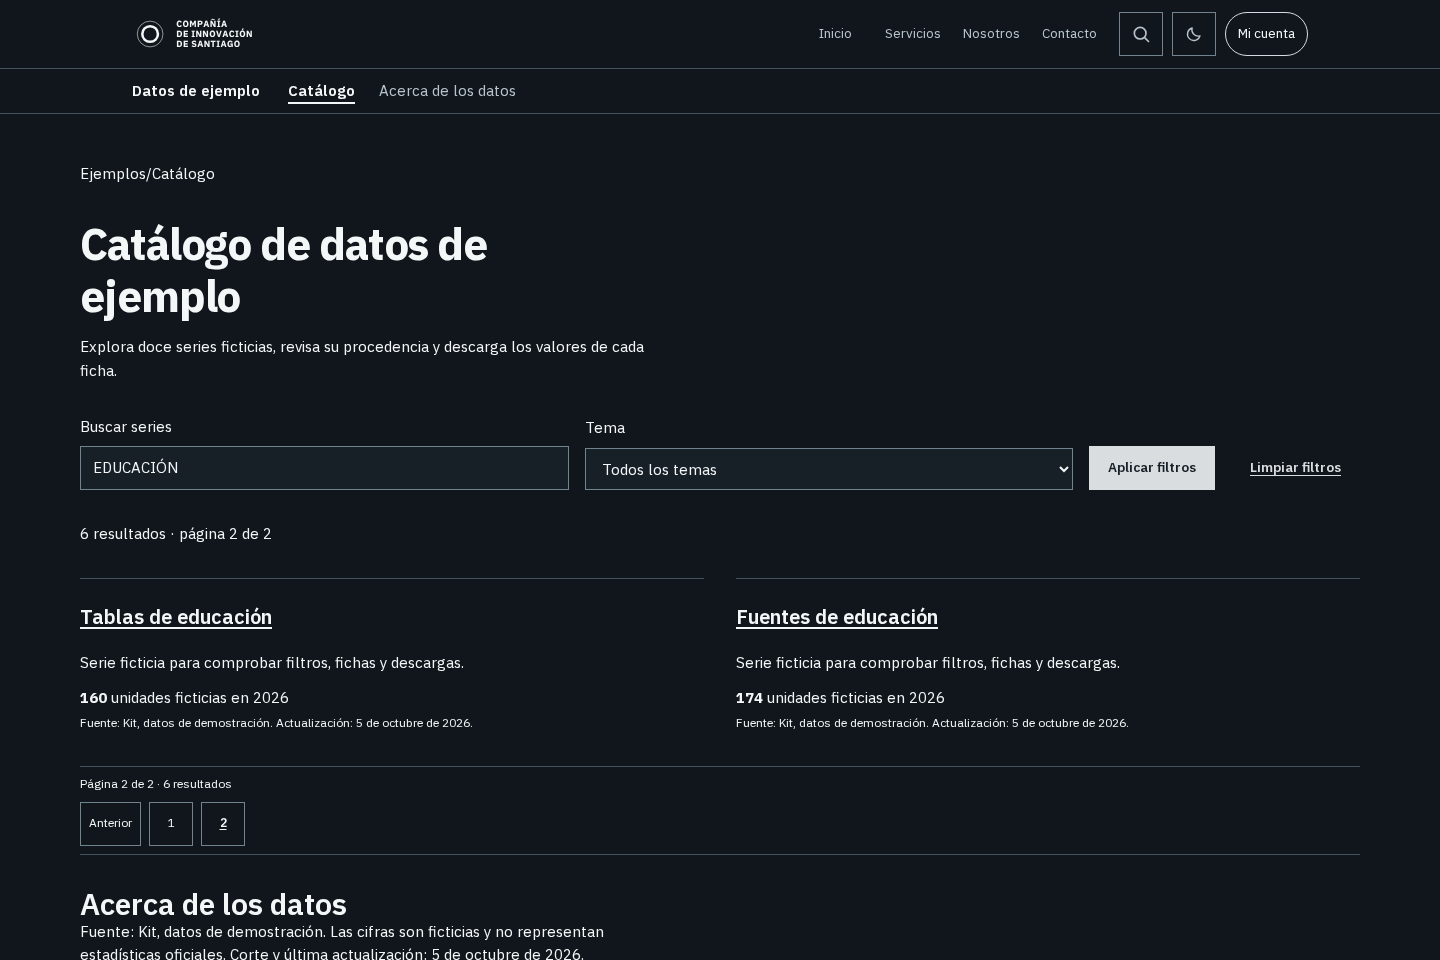Click the 'Tema' field label
Viewport: 1440px width, 960px height.
[x=605, y=428]
